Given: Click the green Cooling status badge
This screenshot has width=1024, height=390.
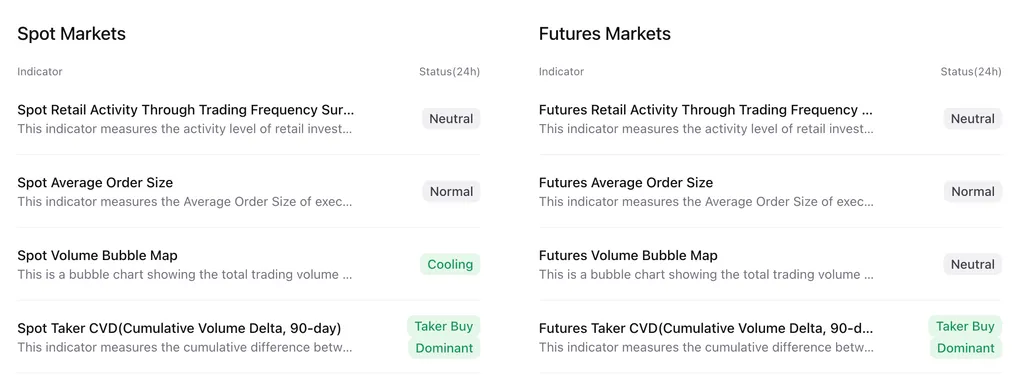Looking at the screenshot, I should [x=450, y=265].
